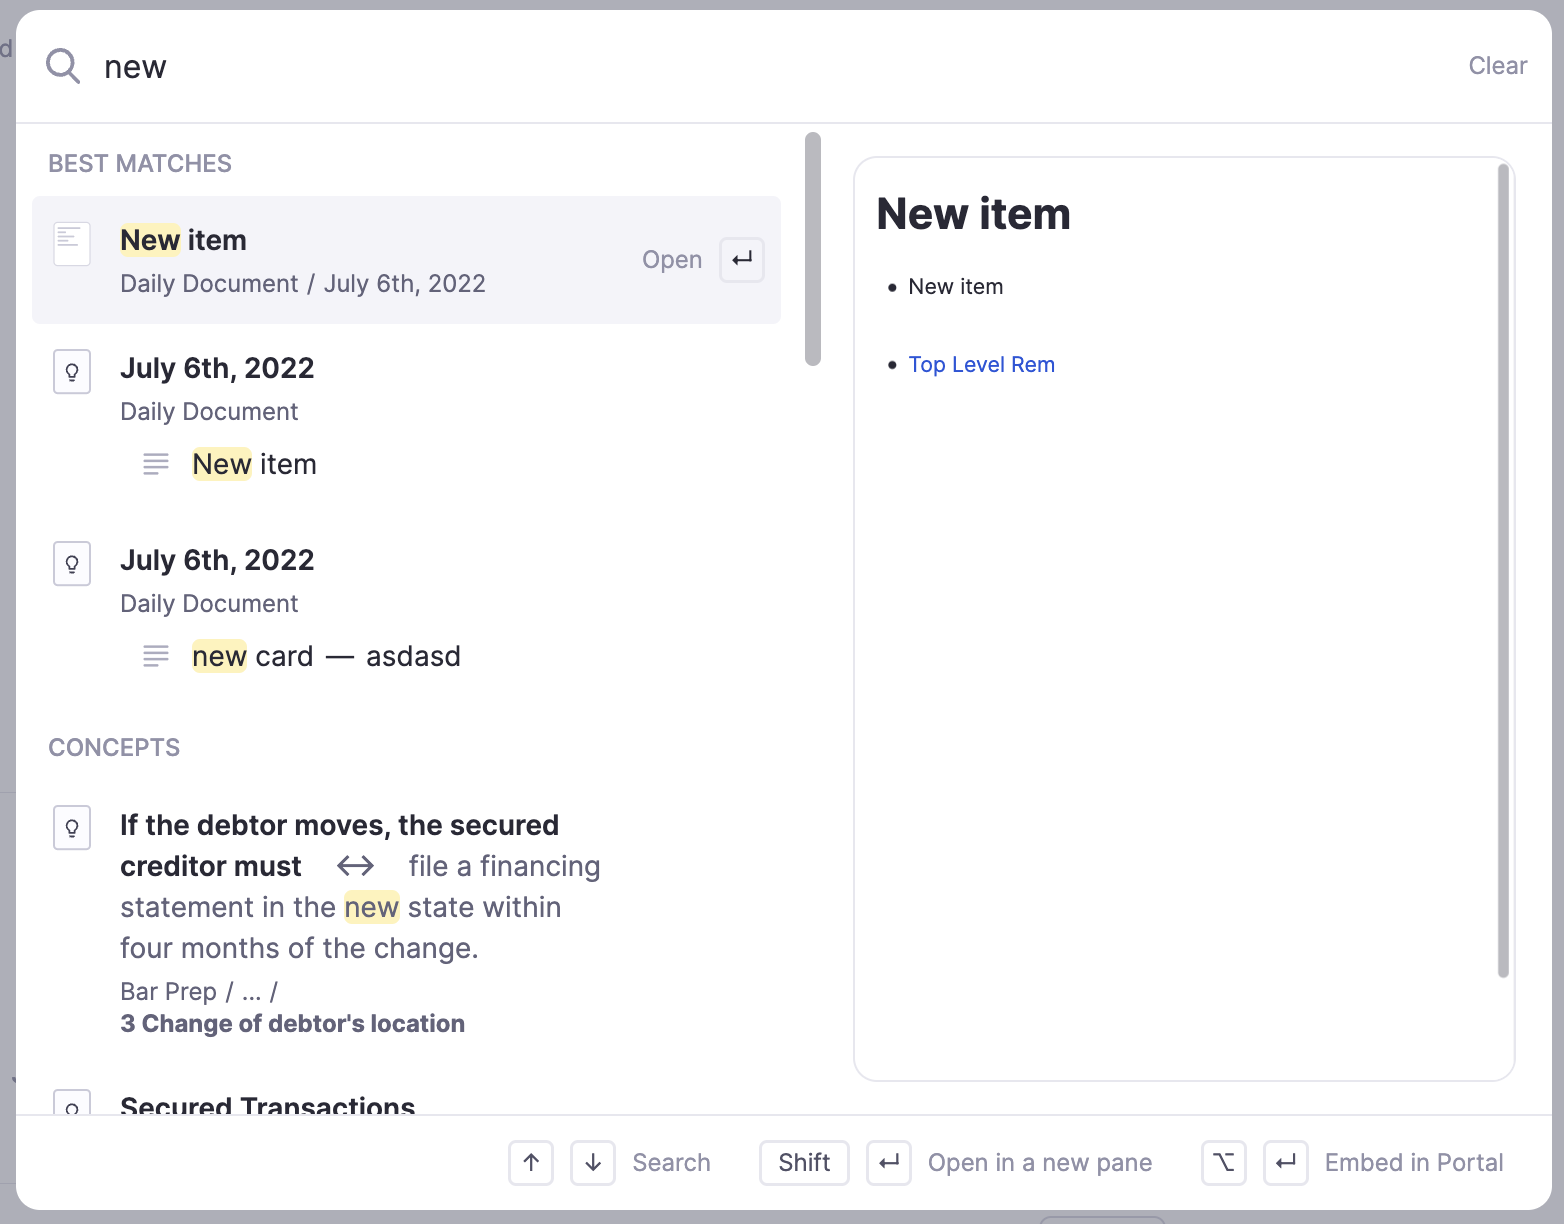Click 'BEST MATCHES' section header
The width and height of the screenshot is (1564, 1224).
[140, 164]
